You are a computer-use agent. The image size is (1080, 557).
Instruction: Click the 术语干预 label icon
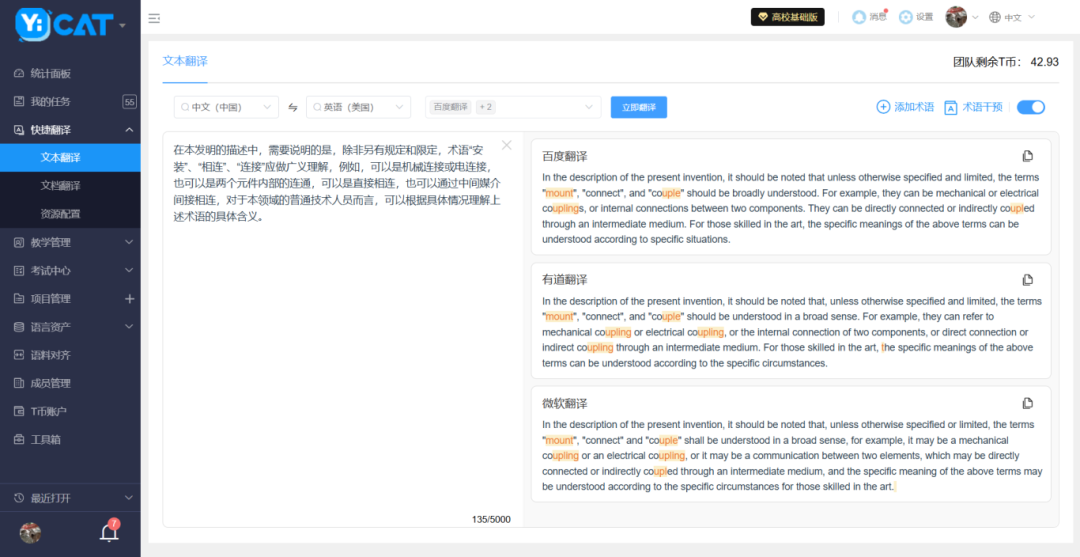point(951,107)
